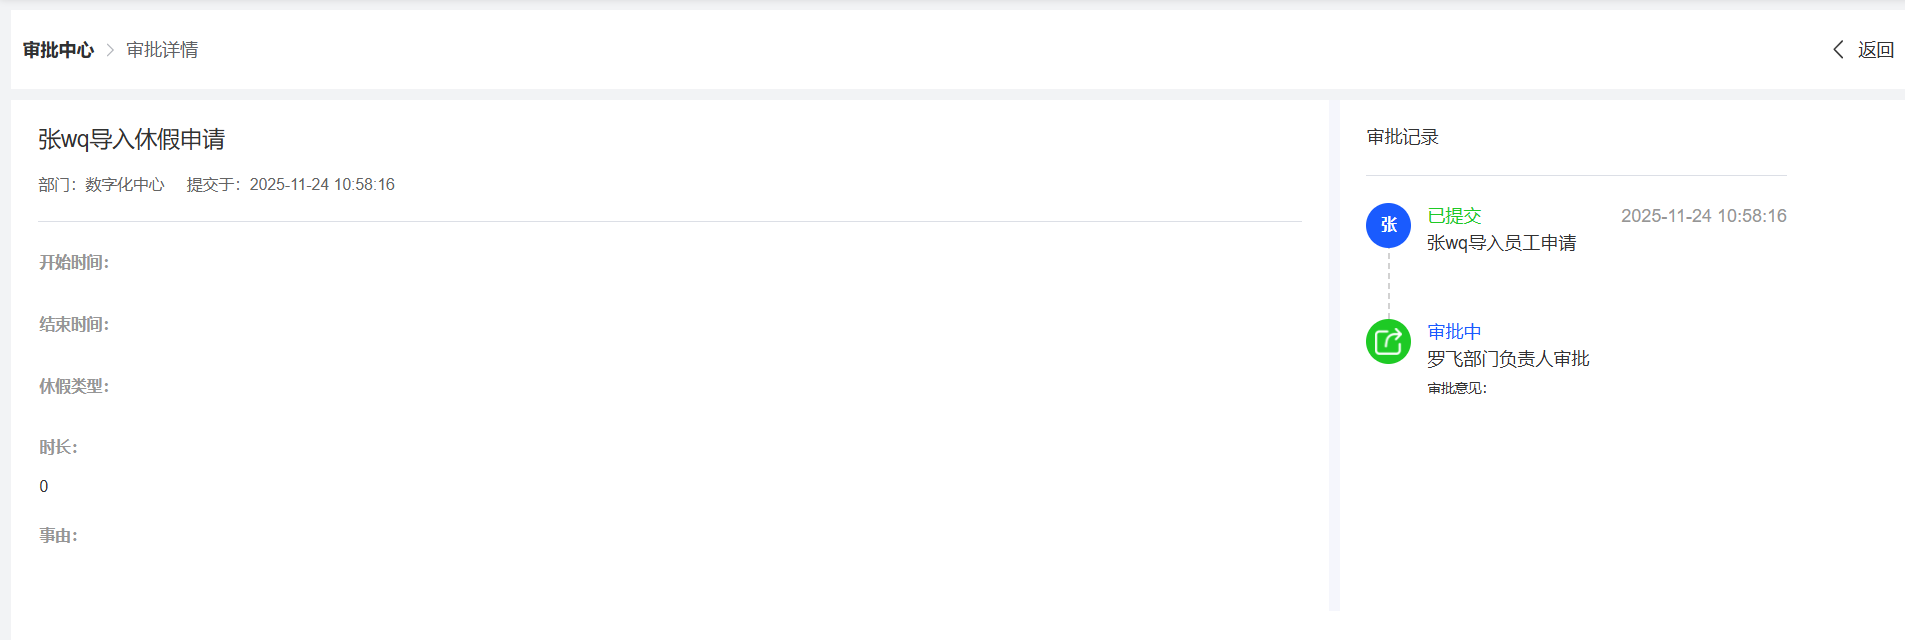Click the back arrow icon
1905x640 pixels.
click(1838, 50)
